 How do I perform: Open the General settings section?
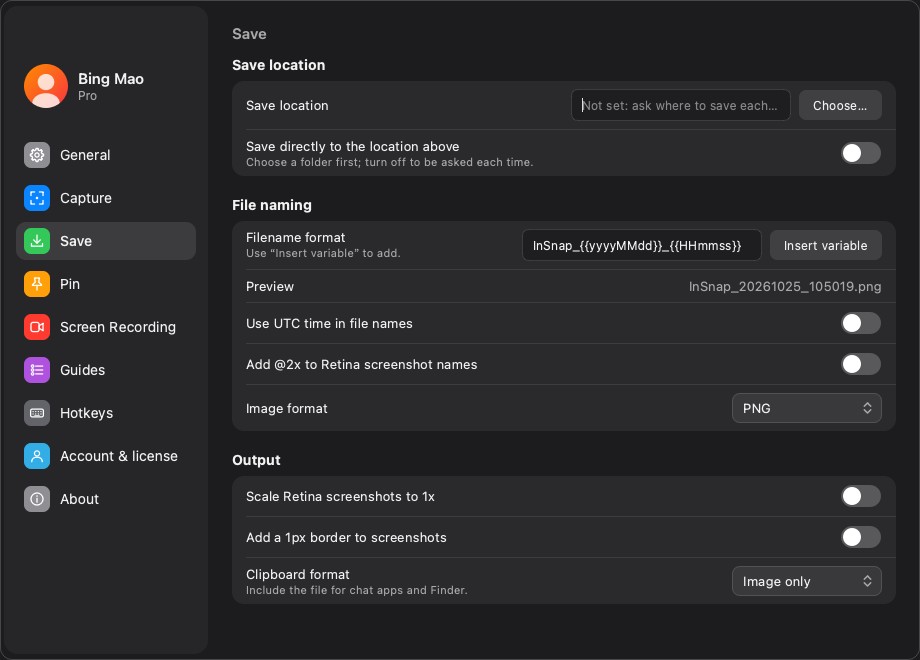(106, 155)
